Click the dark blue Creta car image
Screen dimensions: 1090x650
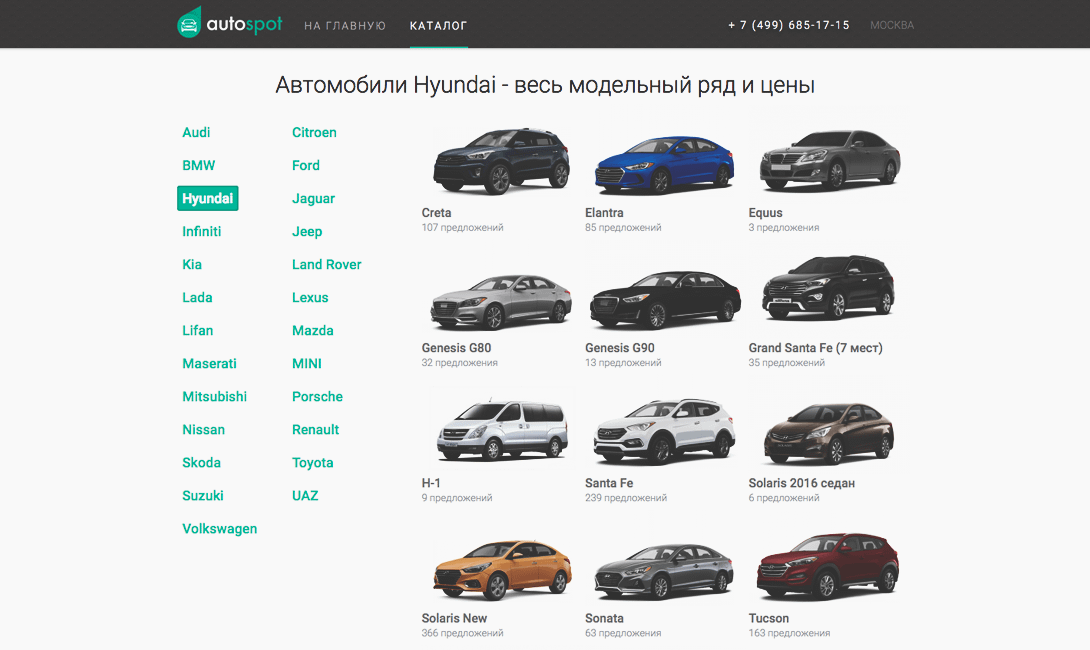[x=501, y=161]
